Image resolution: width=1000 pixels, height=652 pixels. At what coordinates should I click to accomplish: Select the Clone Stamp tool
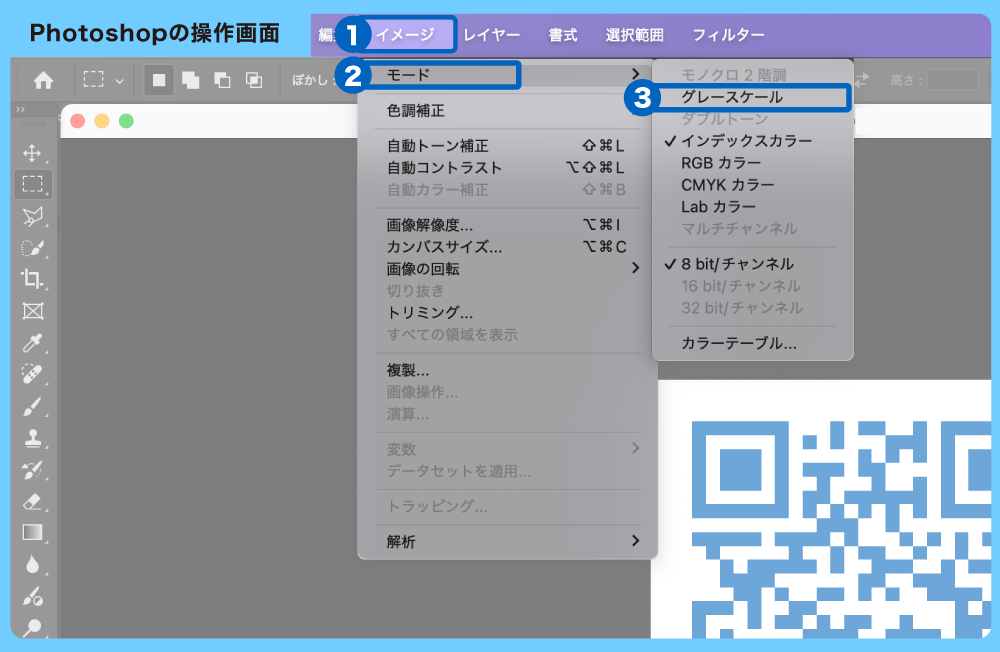tap(33, 438)
